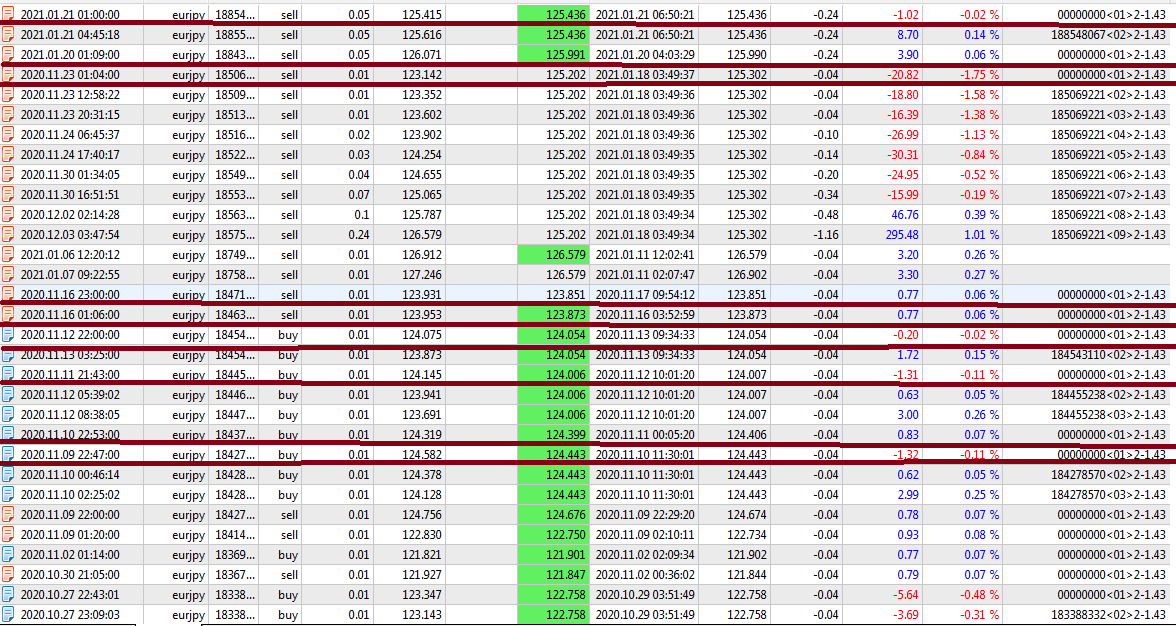Click the comment 185069221<09>2-1.43
The image size is (1176, 626).
tap(1108, 235)
